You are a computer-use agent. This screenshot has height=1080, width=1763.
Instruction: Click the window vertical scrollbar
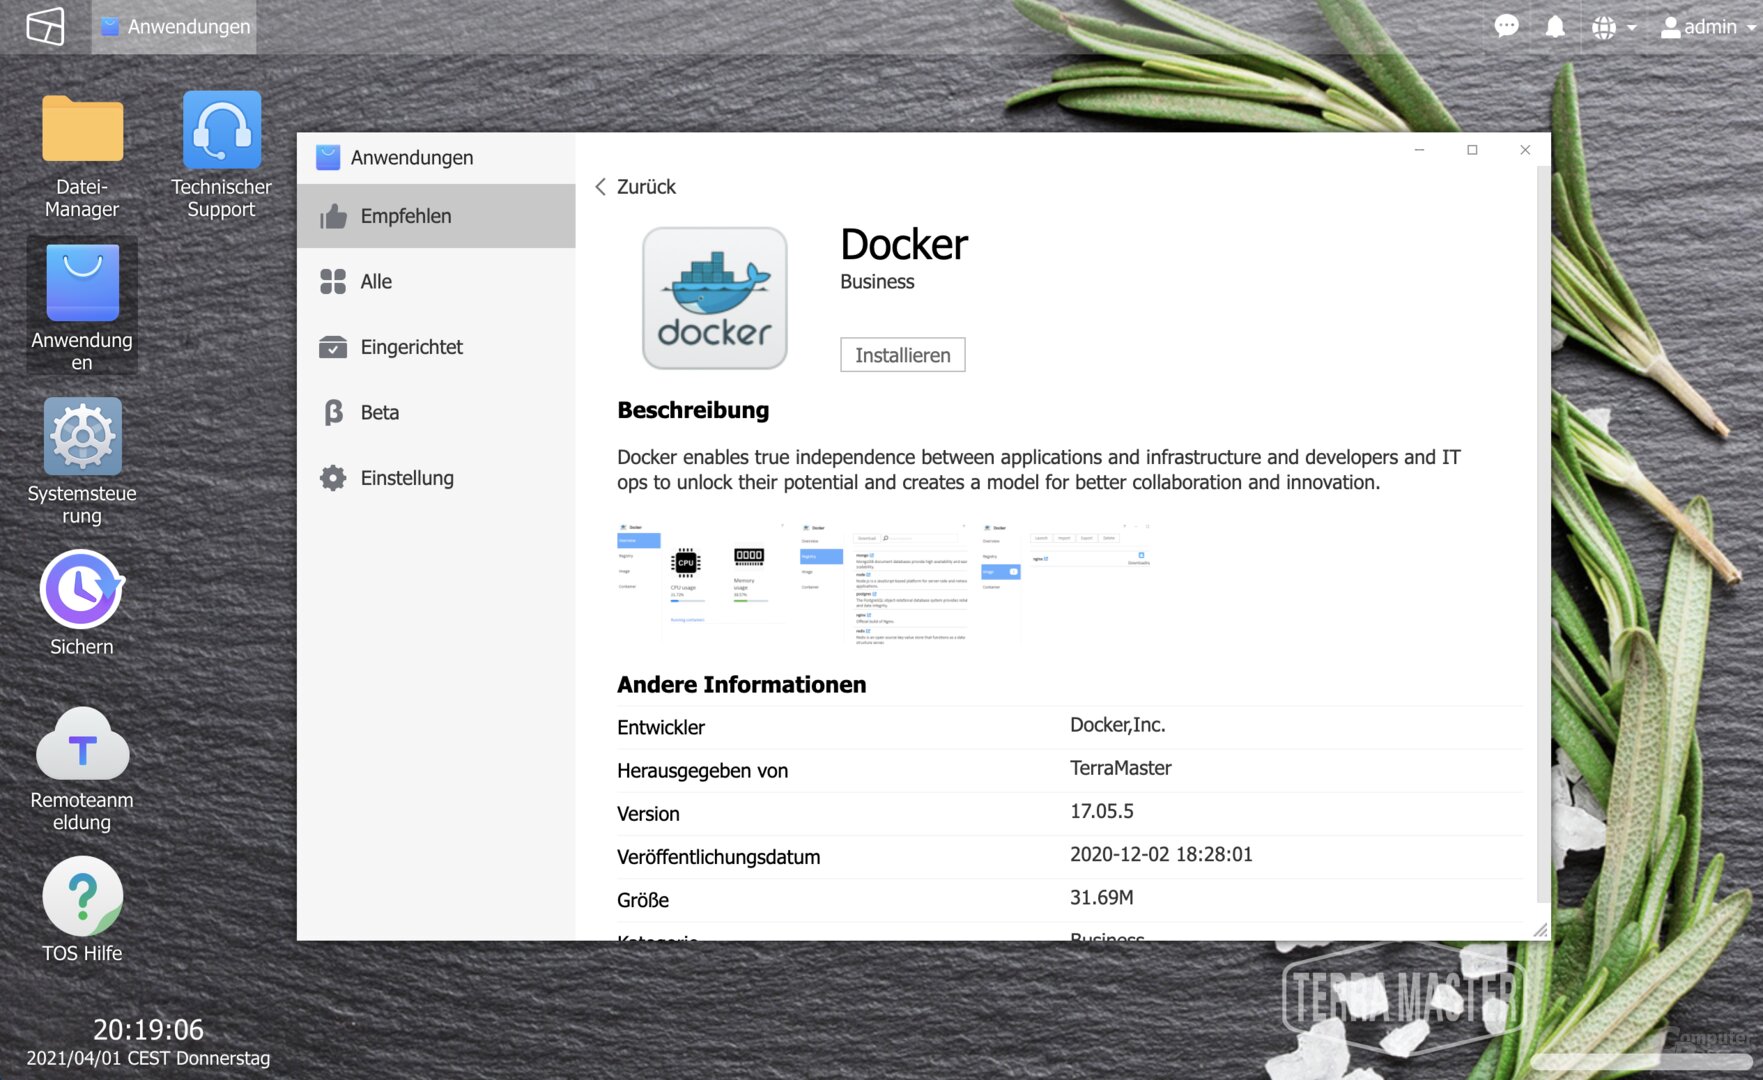[x=1543, y=535]
